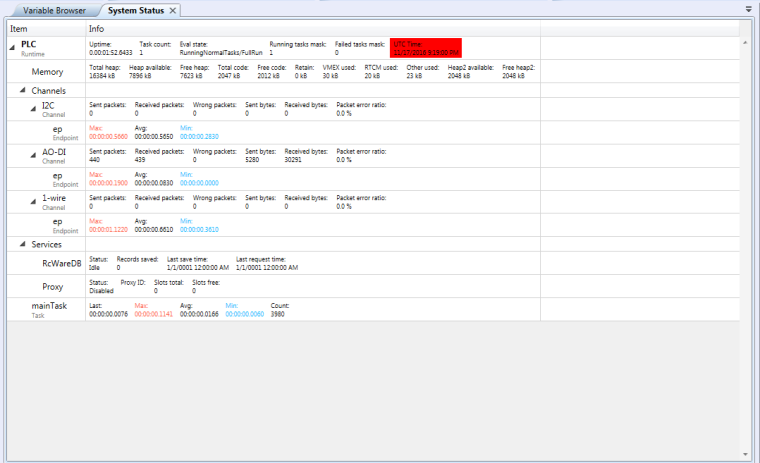
Task: Select the Memory row
Action: click(47, 72)
